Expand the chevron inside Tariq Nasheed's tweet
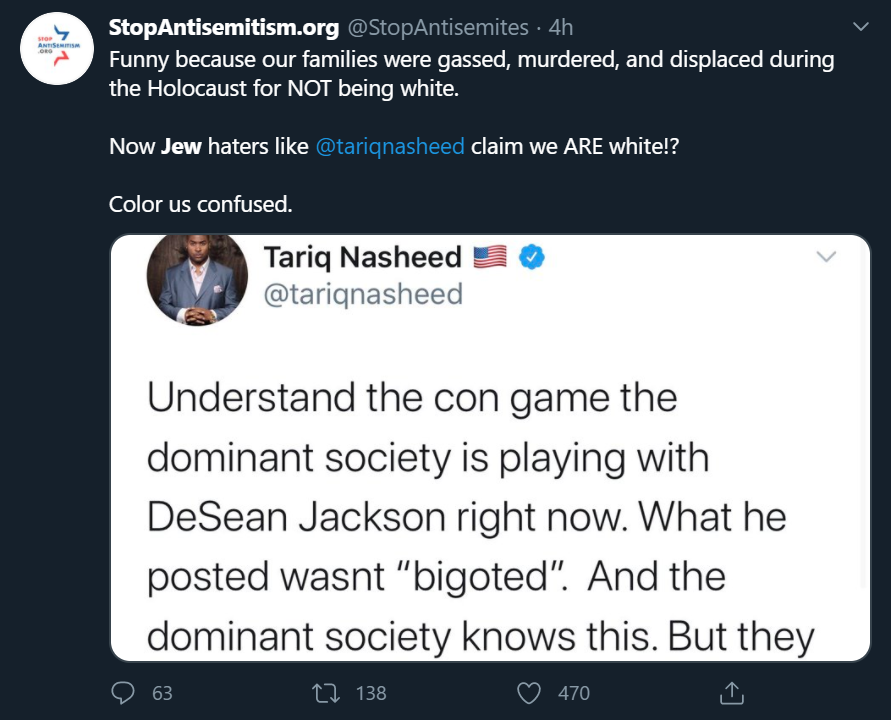 click(x=826, y=257)
